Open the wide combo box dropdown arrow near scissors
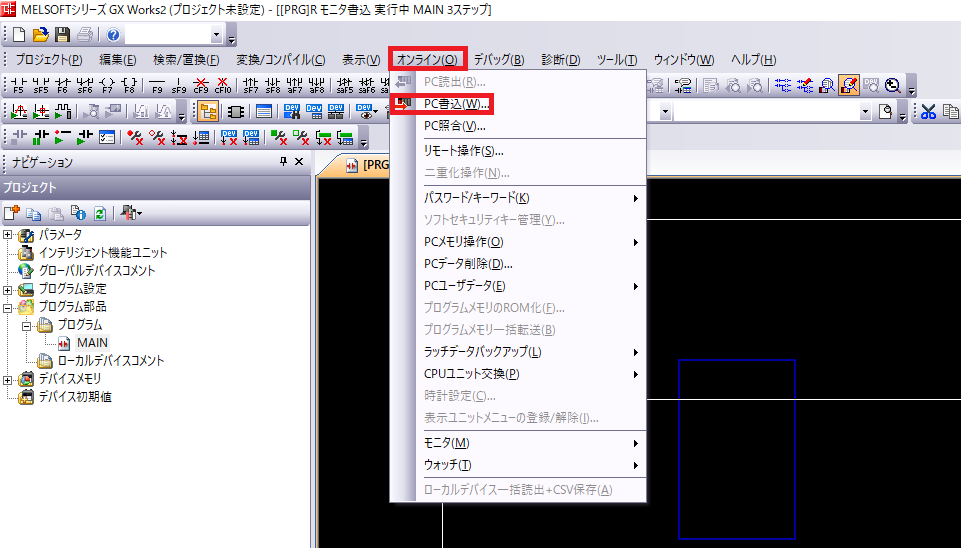961x548 pixels. [865, 112]
